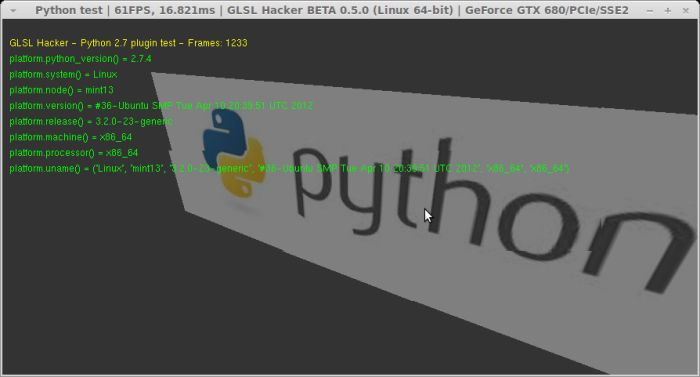Select the 'platform.python_version() = 2.7.4' line
Image resolution: width=700 pixels, height=377 pixels.
coord(80,59)
